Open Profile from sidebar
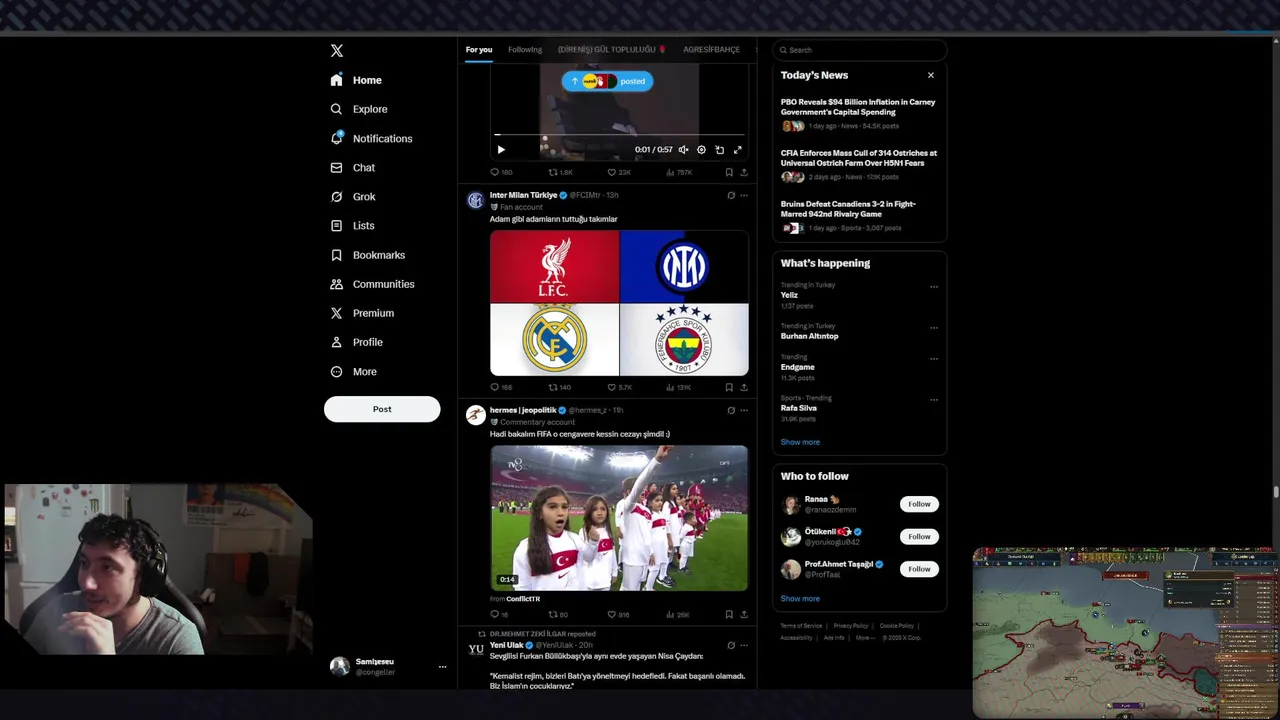 357,342
